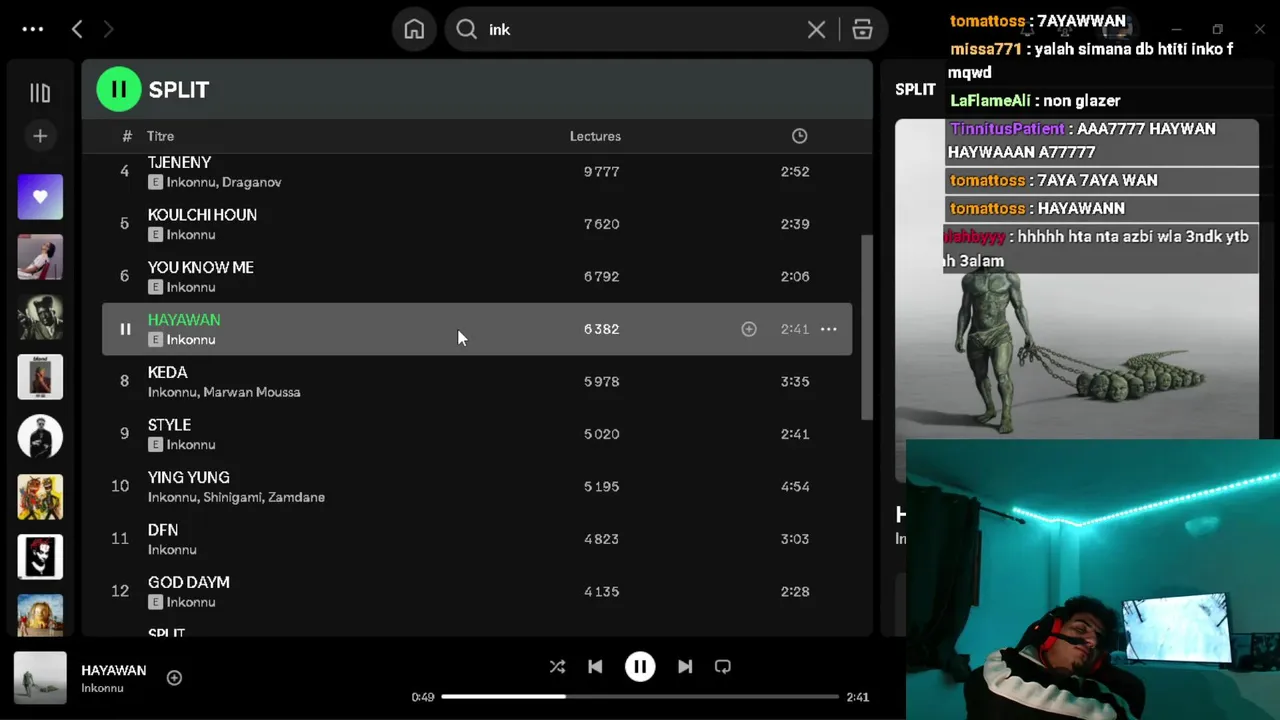This screenshot has width=1280, height=720.
Task: Go forward with the right arrow
Action: [x=108, y=29]
